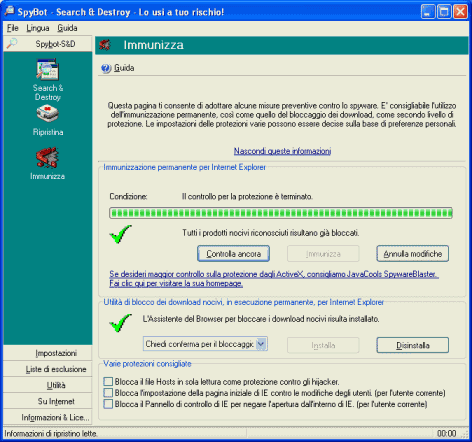Open the Lingua menu
Image resolution: width=472 pixels, height=442 pixels.
(x=38, y=28)
